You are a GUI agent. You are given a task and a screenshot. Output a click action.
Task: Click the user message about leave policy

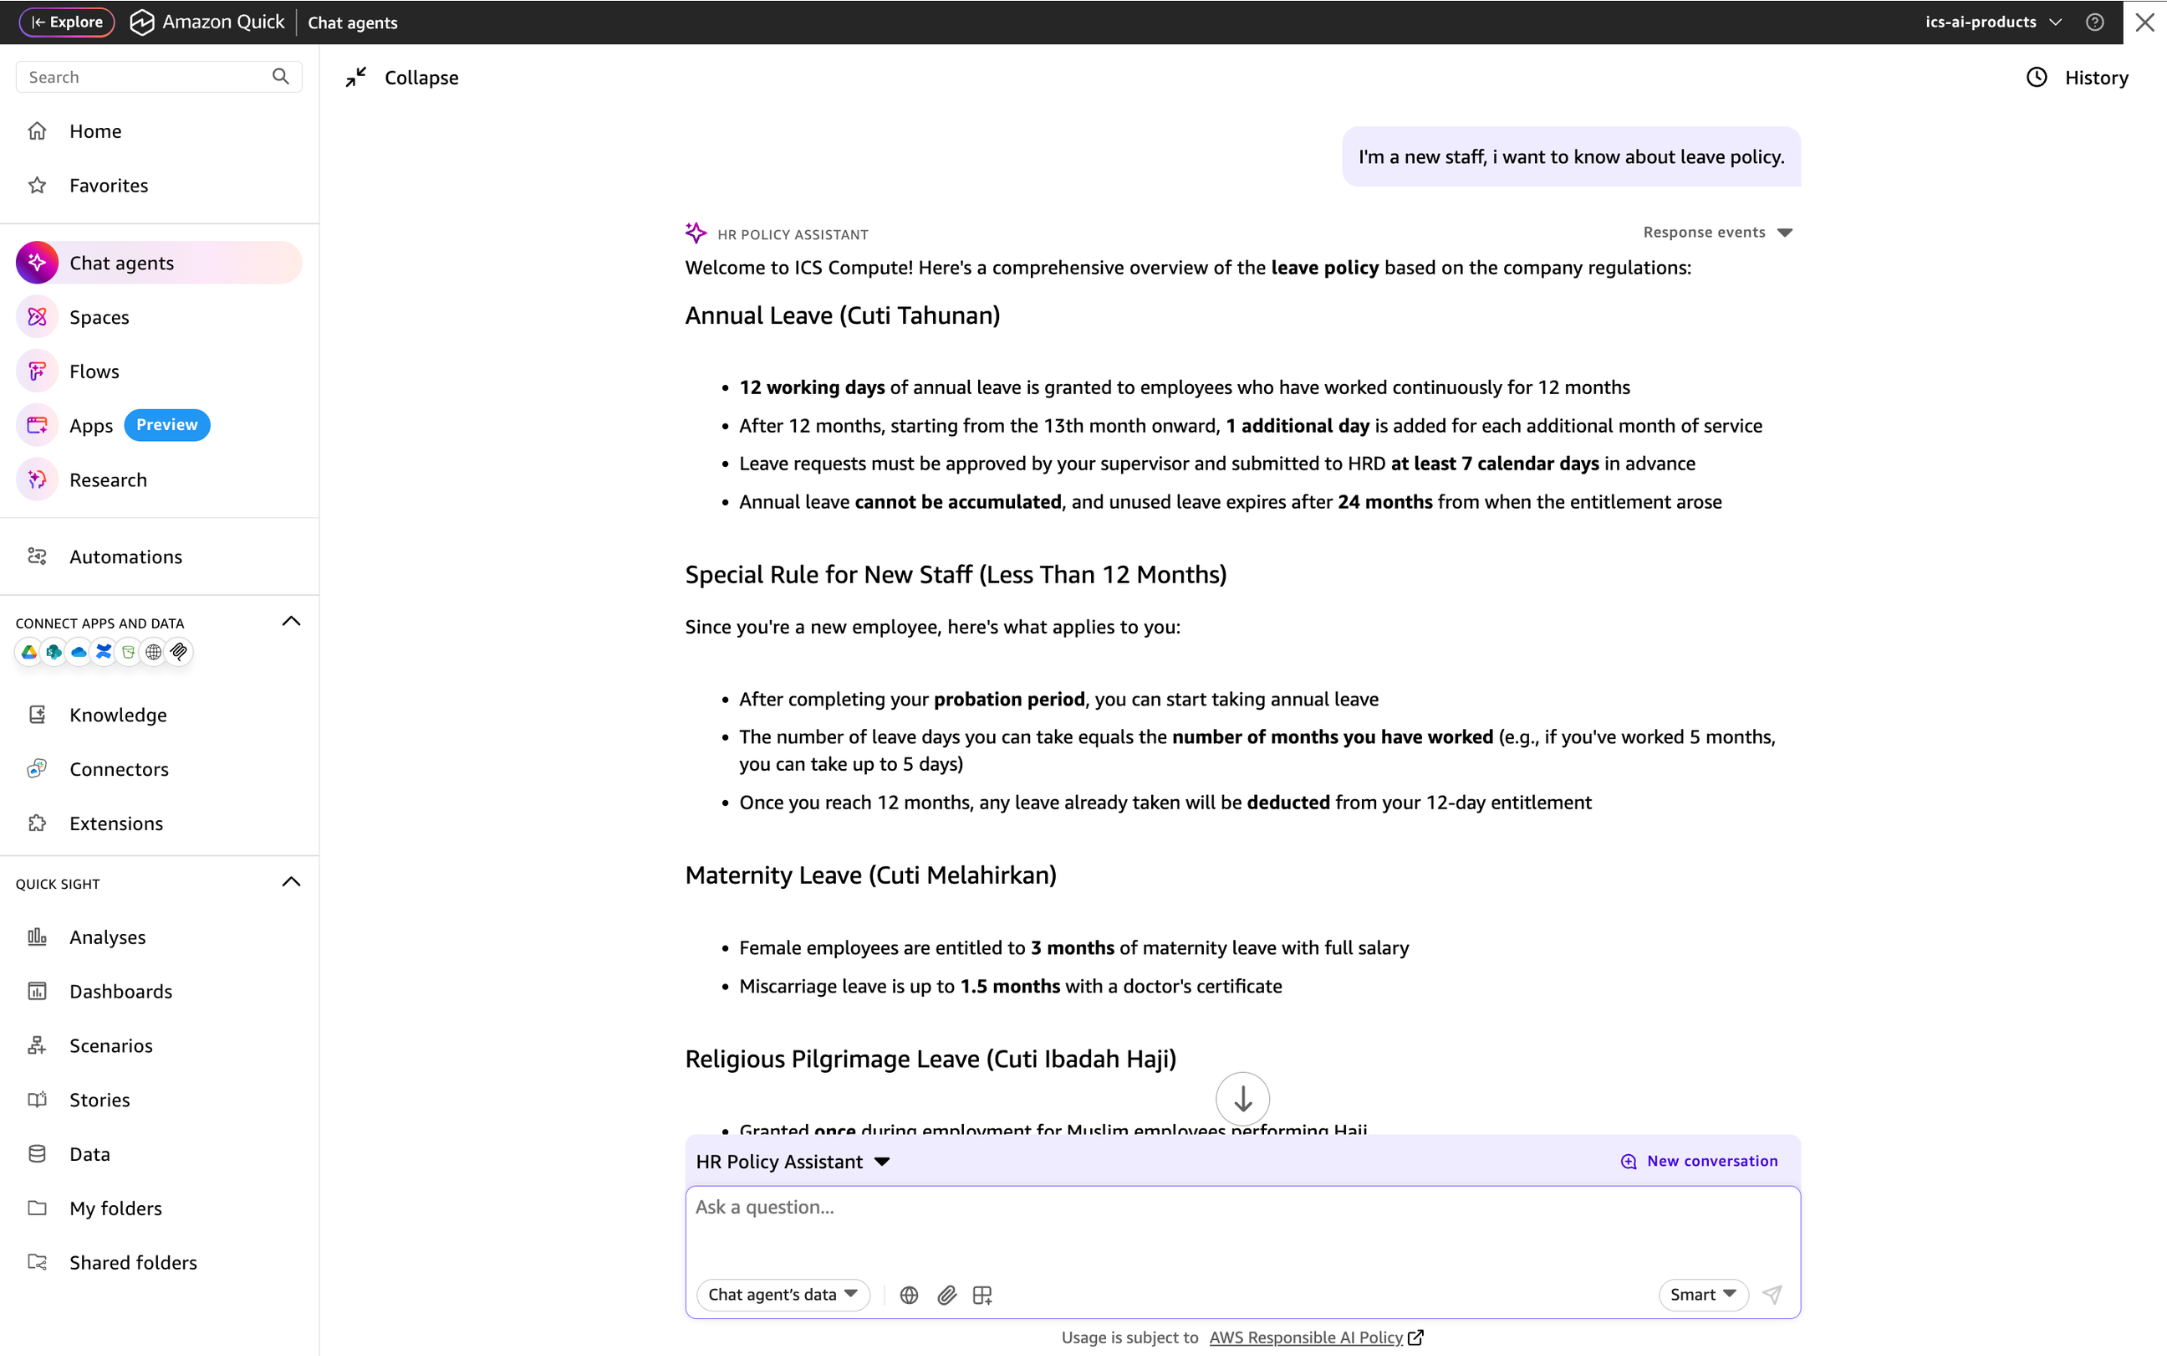[1570, 157]
